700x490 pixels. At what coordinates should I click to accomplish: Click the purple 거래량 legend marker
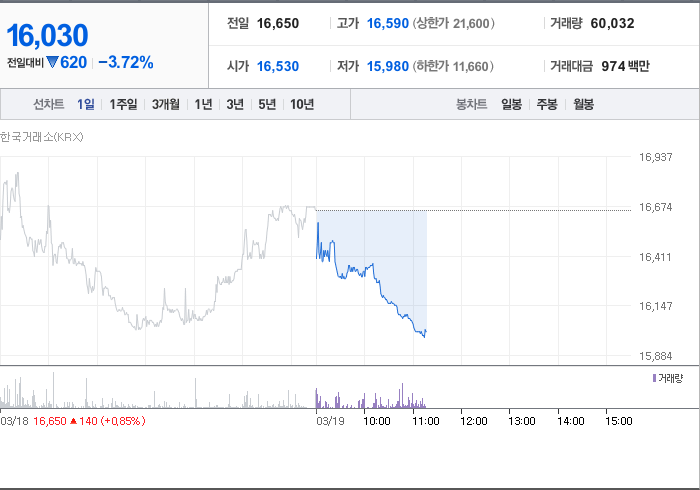(654, 378)
